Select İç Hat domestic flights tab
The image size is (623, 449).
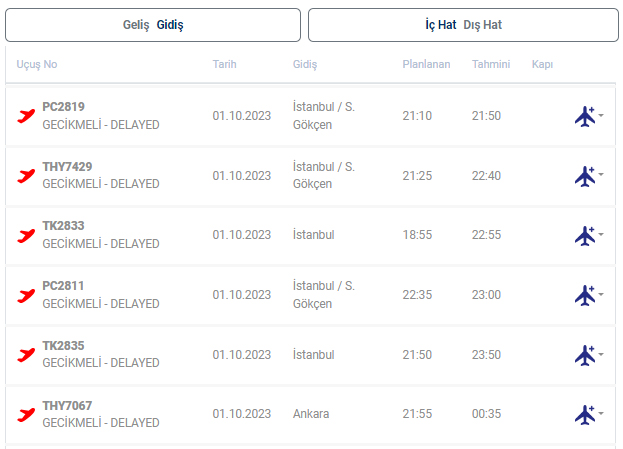(x=440, y=25)
